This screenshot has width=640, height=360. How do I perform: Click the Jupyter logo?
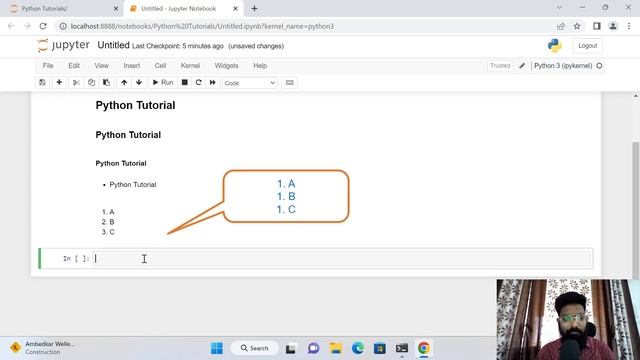coord(63,45)
